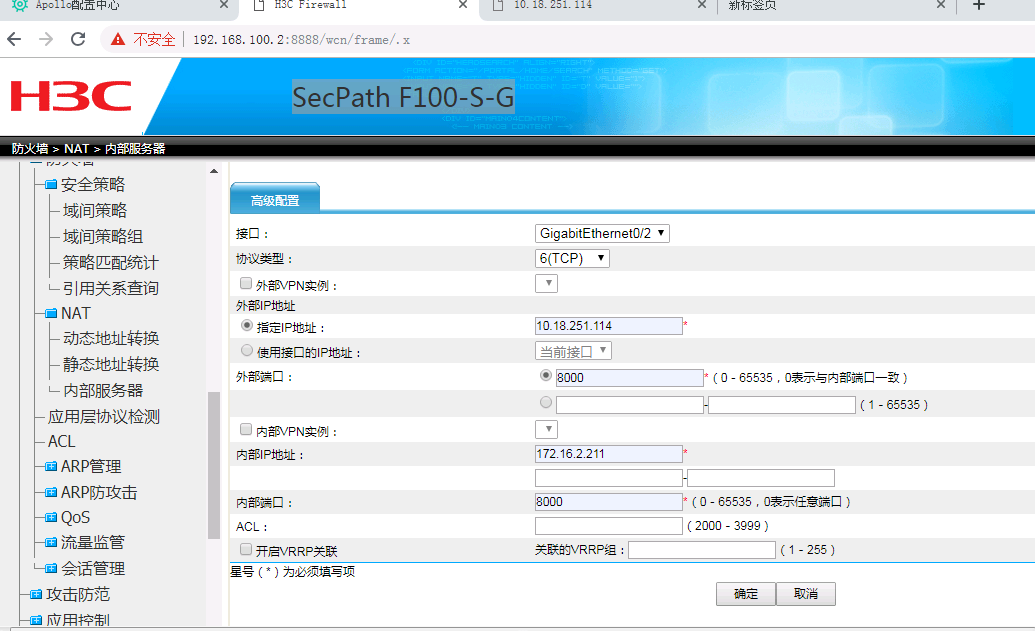Screen dimensions: 1035x631
Task: Click the 内部端口 field containing 8000
Action: [x=608, y=502]
